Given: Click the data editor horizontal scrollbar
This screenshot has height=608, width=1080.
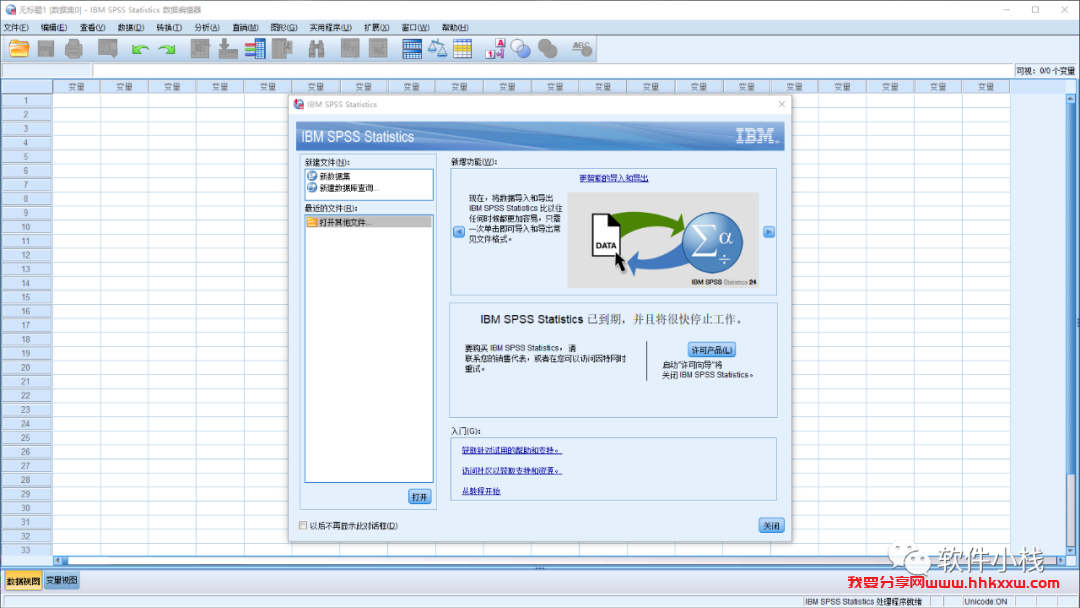Looking at the screenshot, I should pyautogui.click(x=558, y=560).
